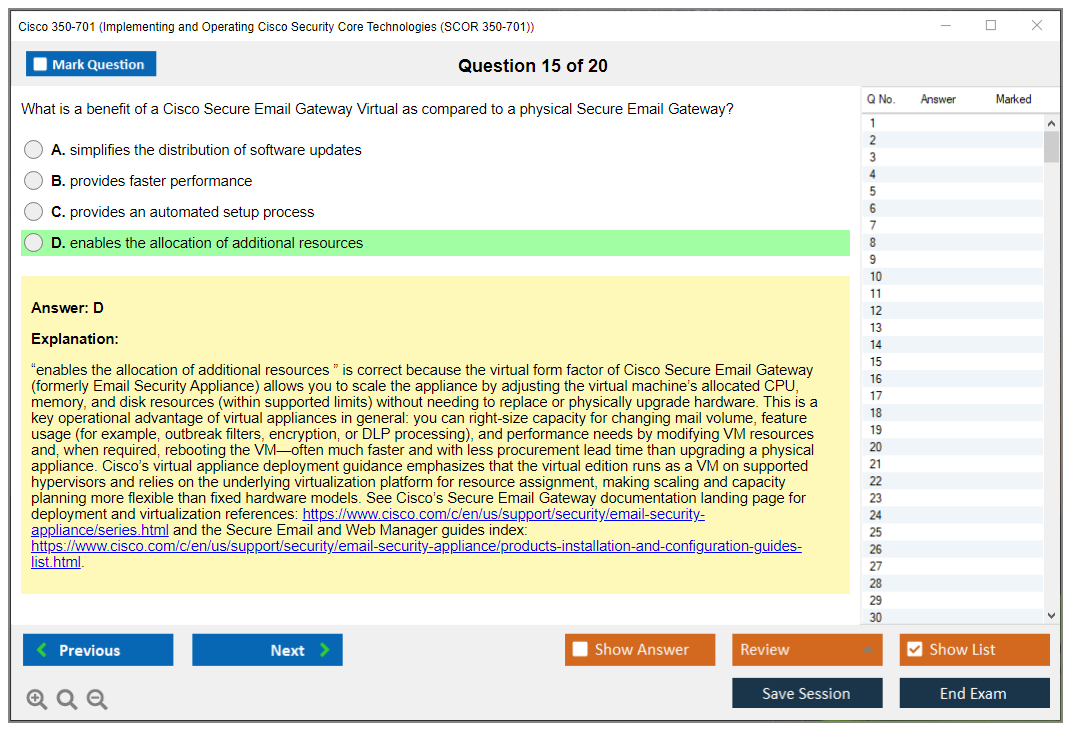Pick option D allocation of resources

pyautogui.click(x=34, y=243)
